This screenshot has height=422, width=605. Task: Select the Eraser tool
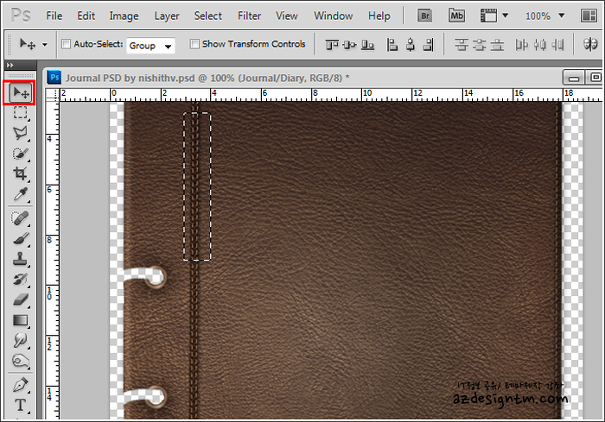20,300
